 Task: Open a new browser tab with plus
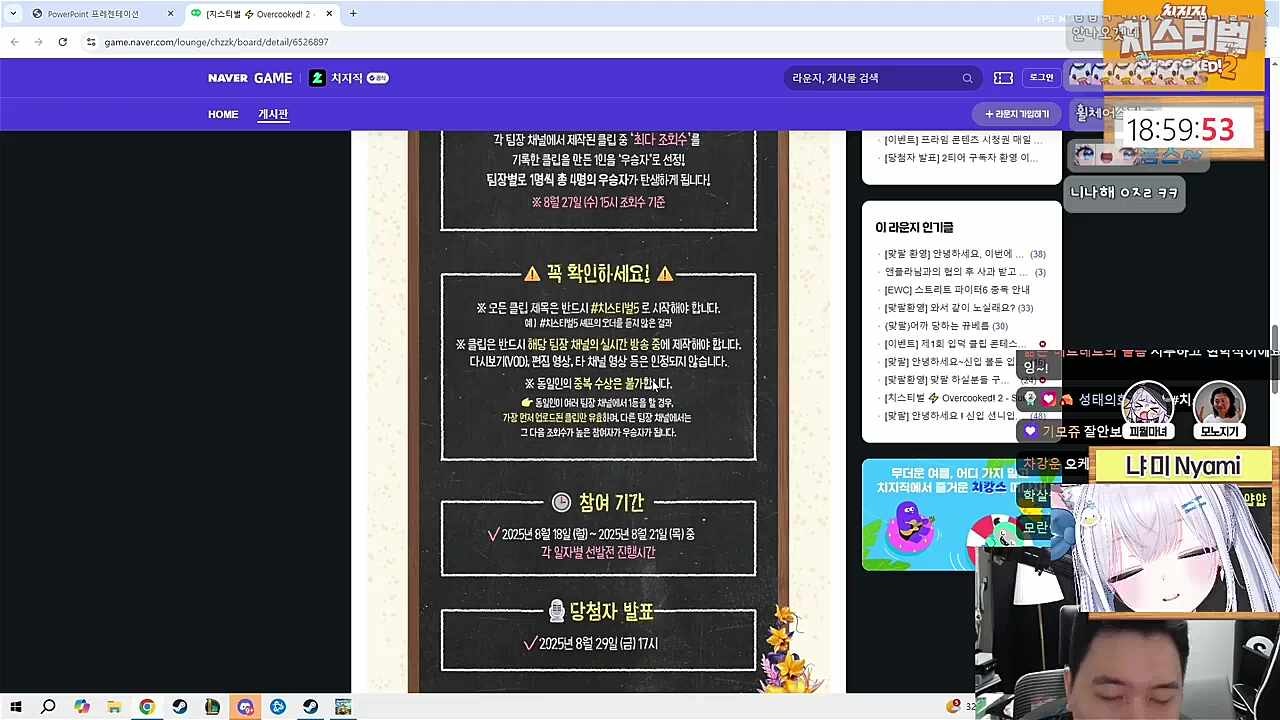pos(353,14)
